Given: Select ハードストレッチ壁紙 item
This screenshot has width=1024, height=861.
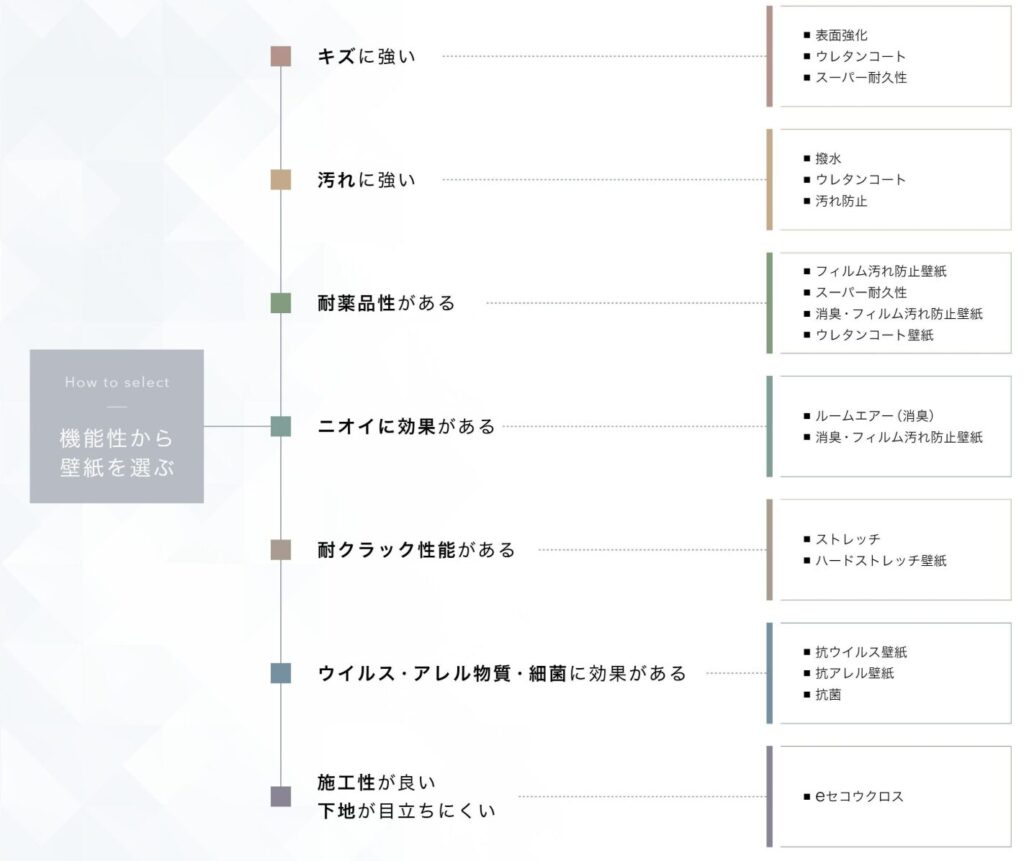Looking at the screenshot, I should click(x=880, y=561).
